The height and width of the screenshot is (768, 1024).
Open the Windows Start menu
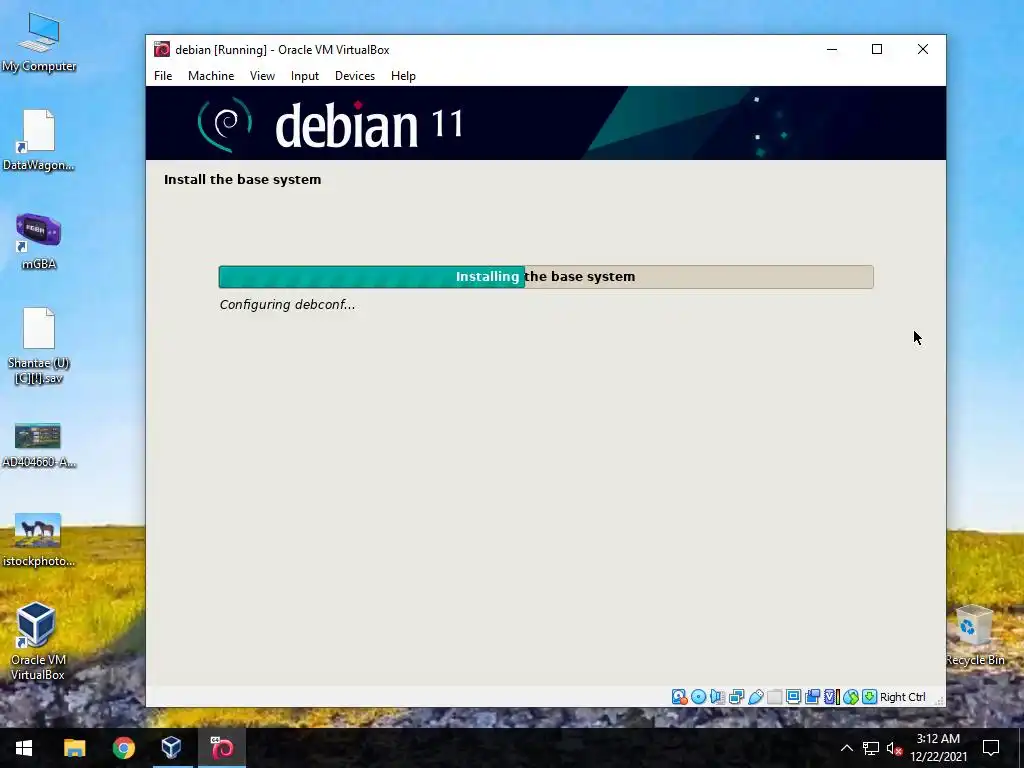24,748
